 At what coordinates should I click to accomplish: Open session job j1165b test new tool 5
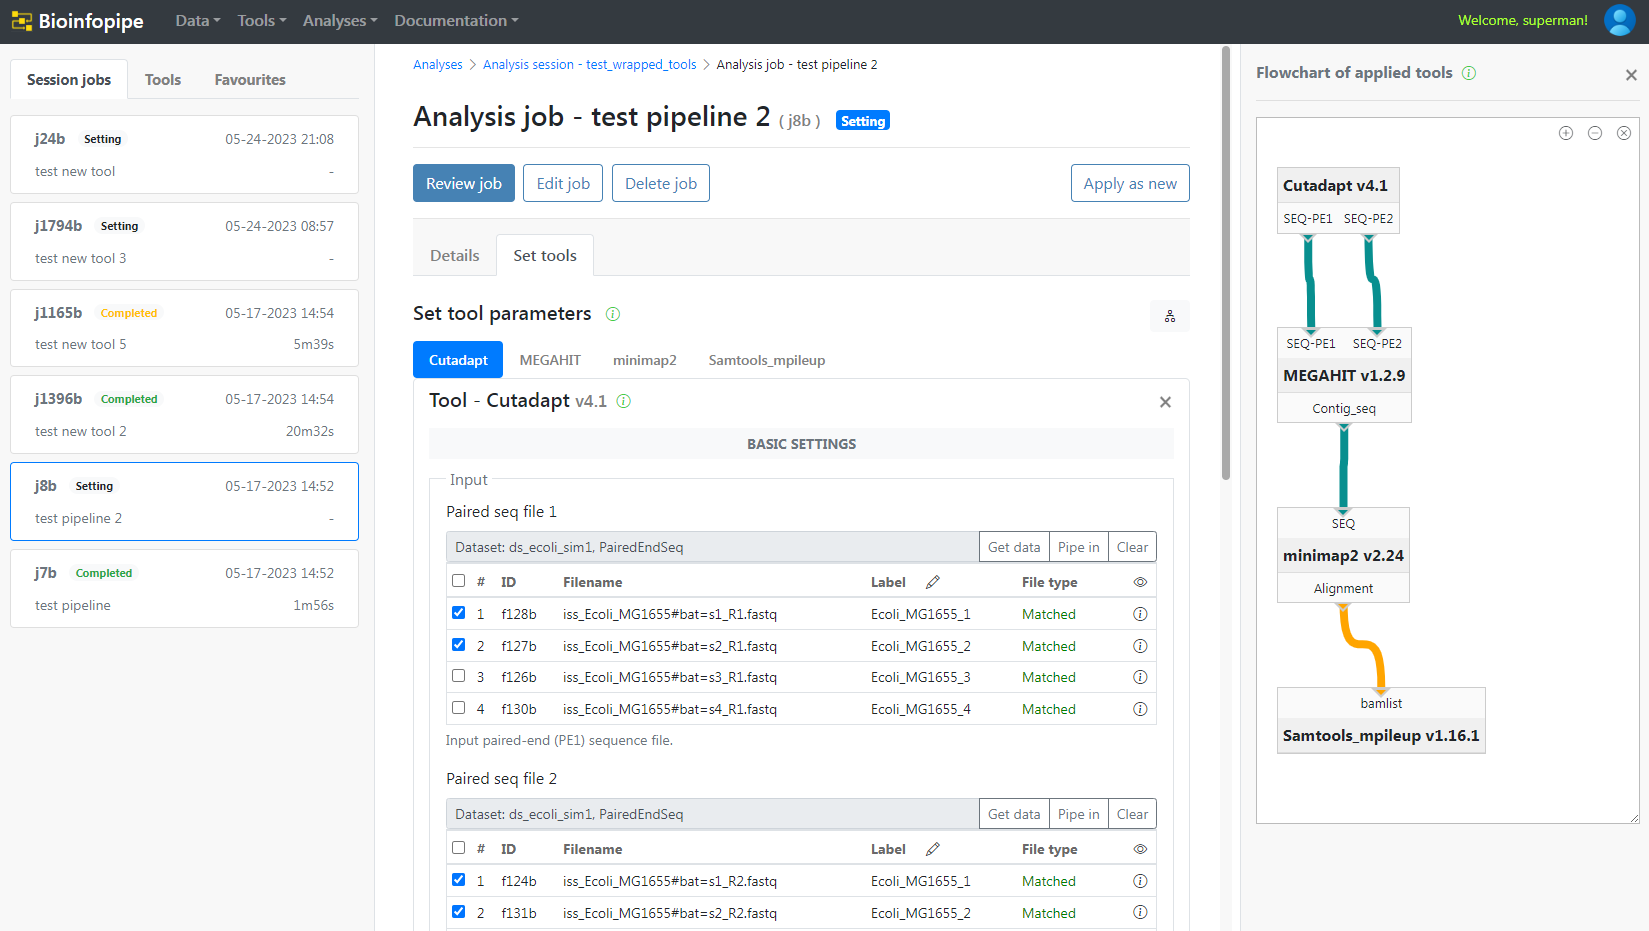[184, 328]
